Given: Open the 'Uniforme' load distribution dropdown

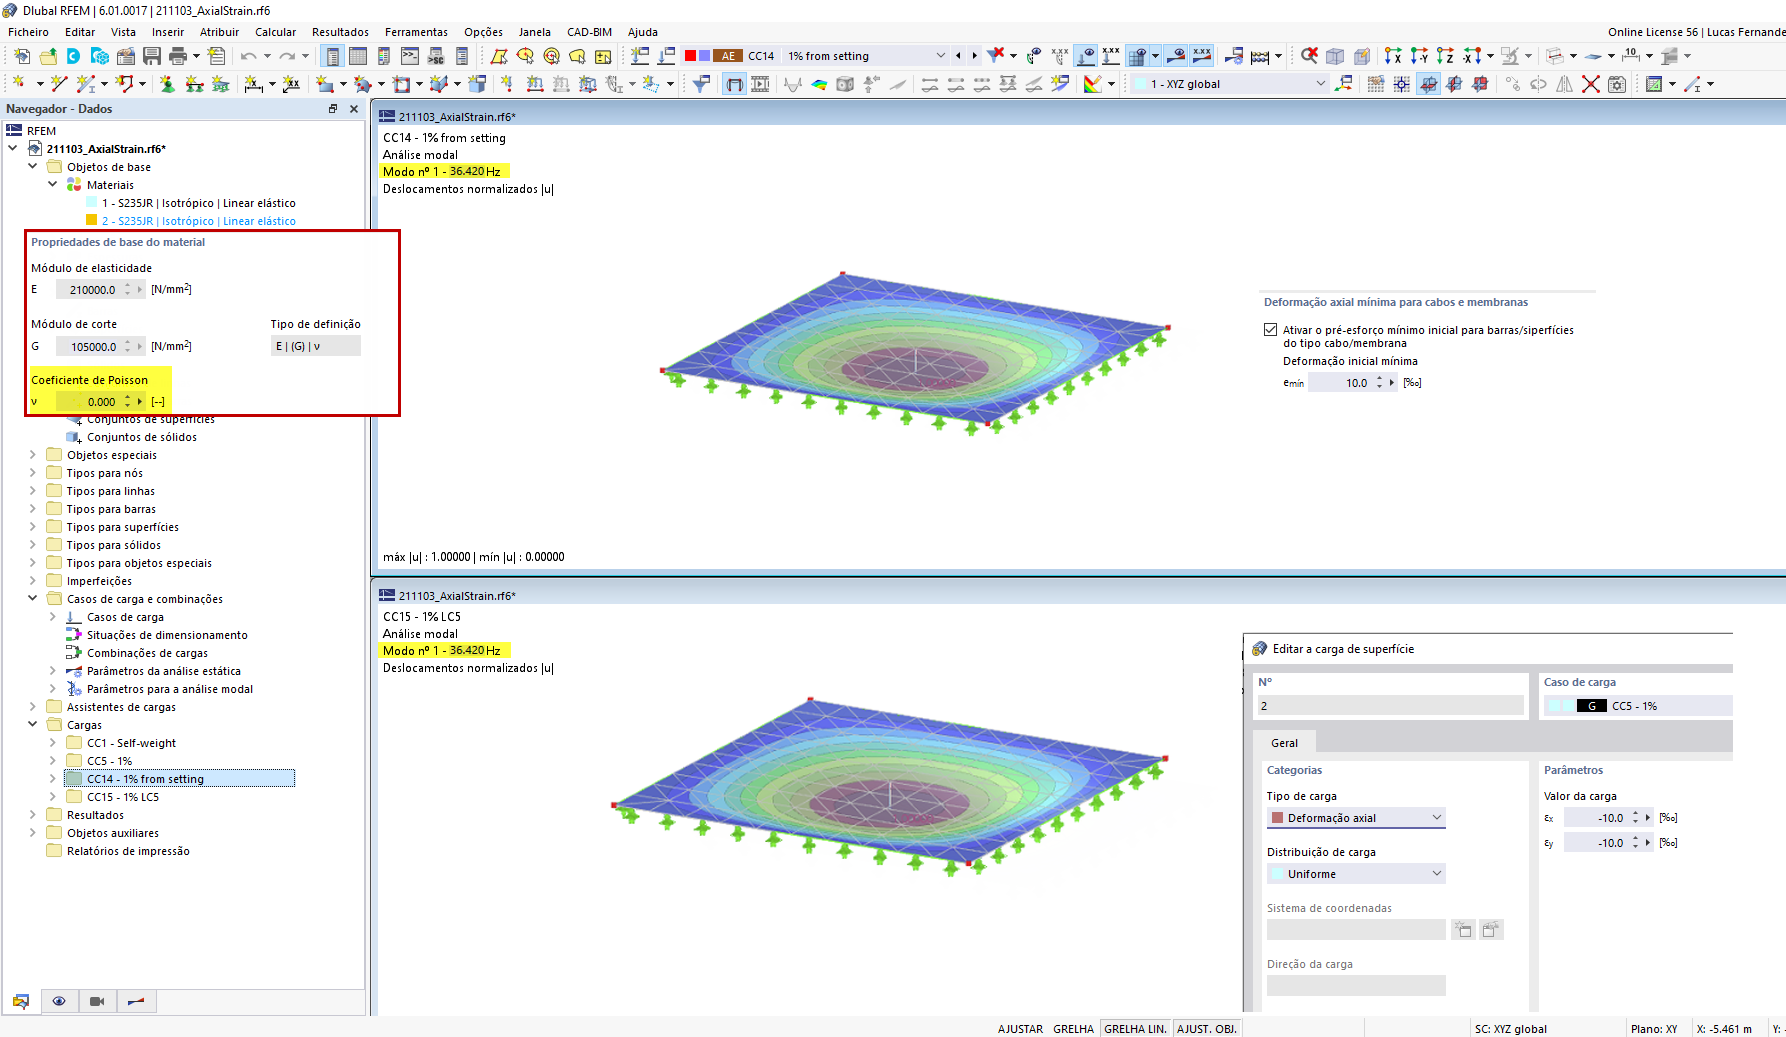Looking at the screenshot, I should (x=1356, y=874).
